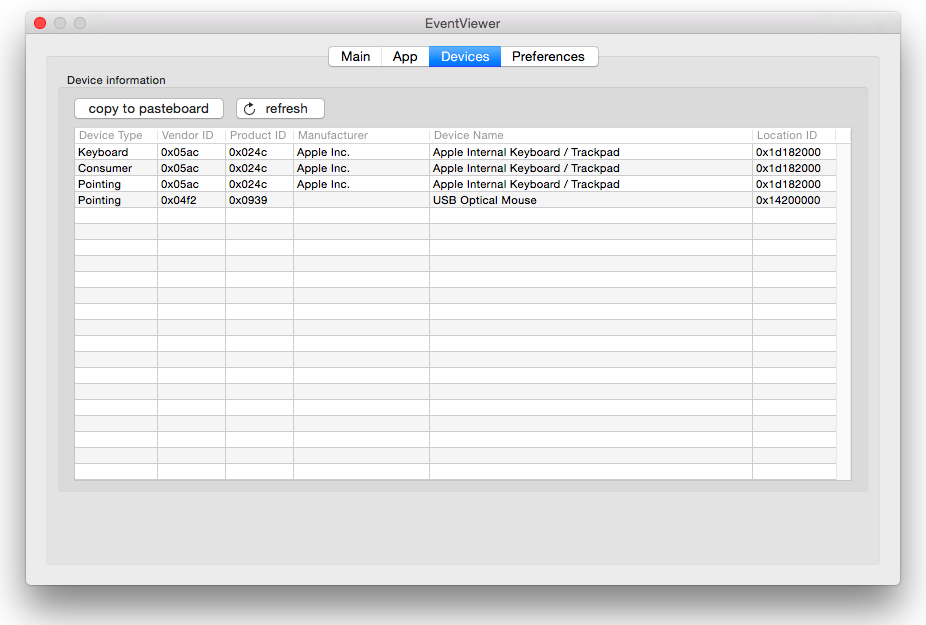Click the Product ID column header

[259, 135]
